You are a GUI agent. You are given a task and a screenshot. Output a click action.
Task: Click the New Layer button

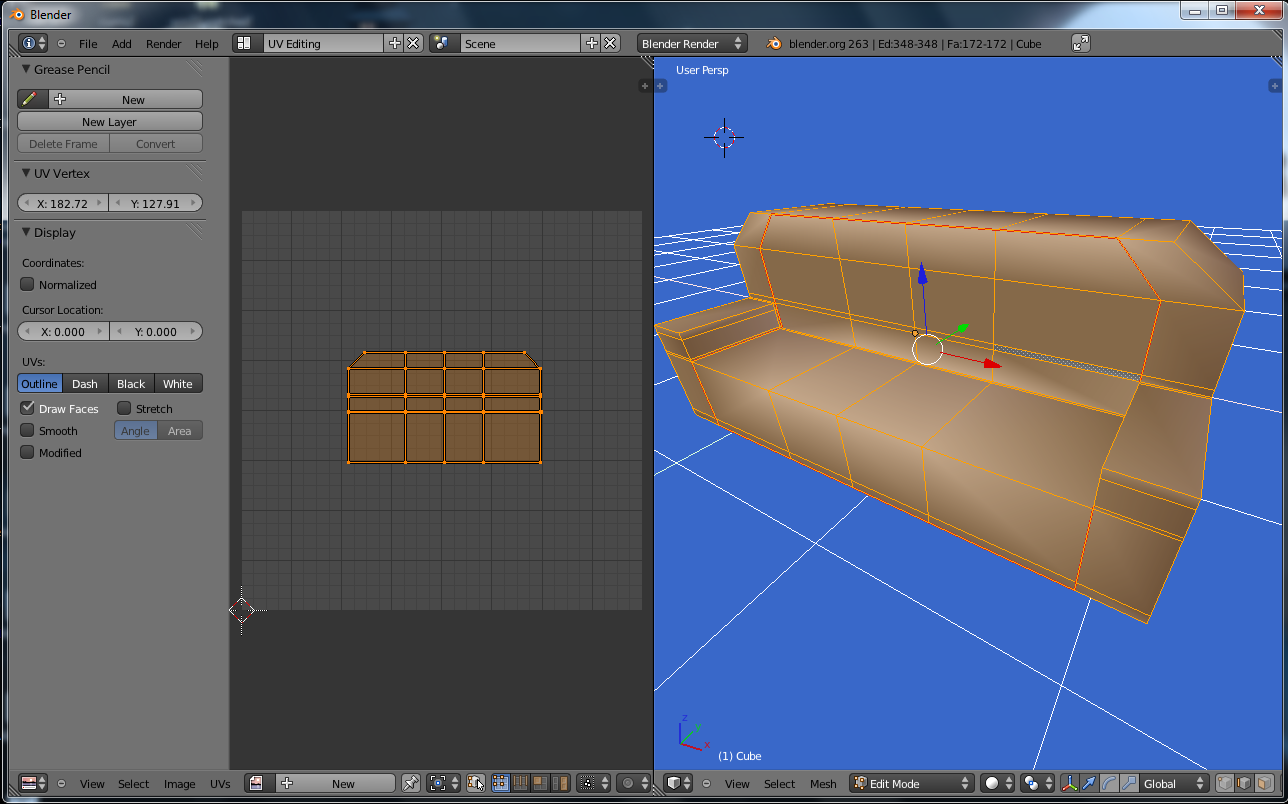coord(109,122)
